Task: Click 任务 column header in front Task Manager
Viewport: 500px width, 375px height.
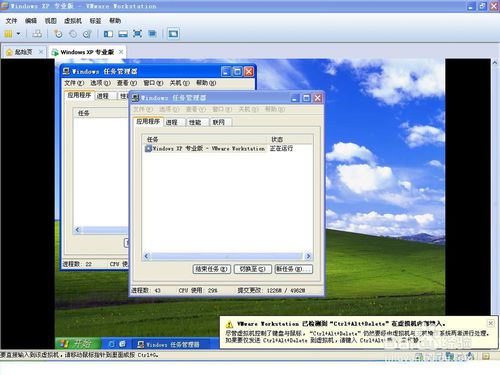Action: [205, 139]
